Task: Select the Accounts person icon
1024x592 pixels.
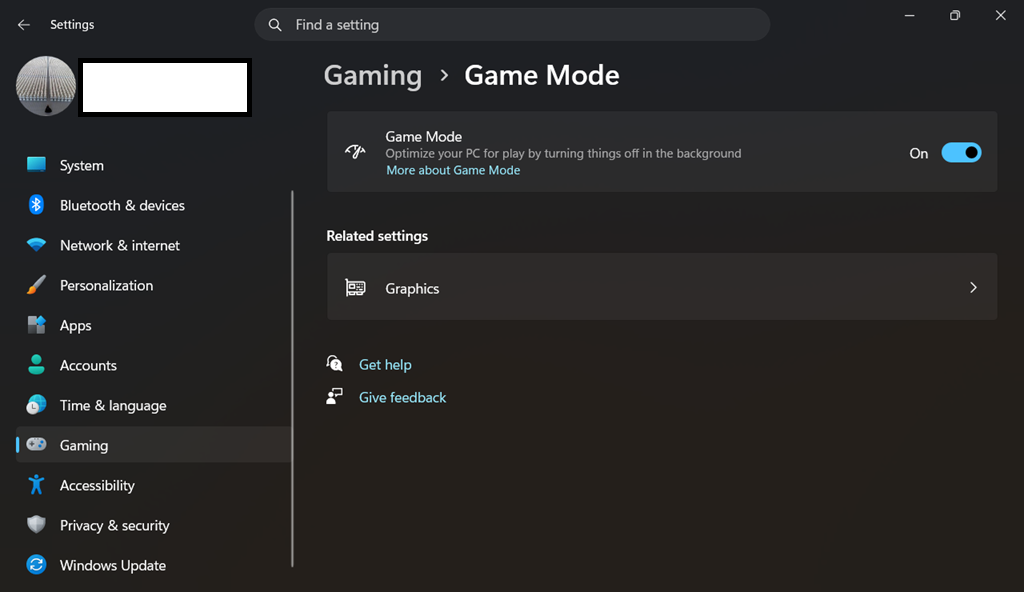Action: [x=37, y=365]
